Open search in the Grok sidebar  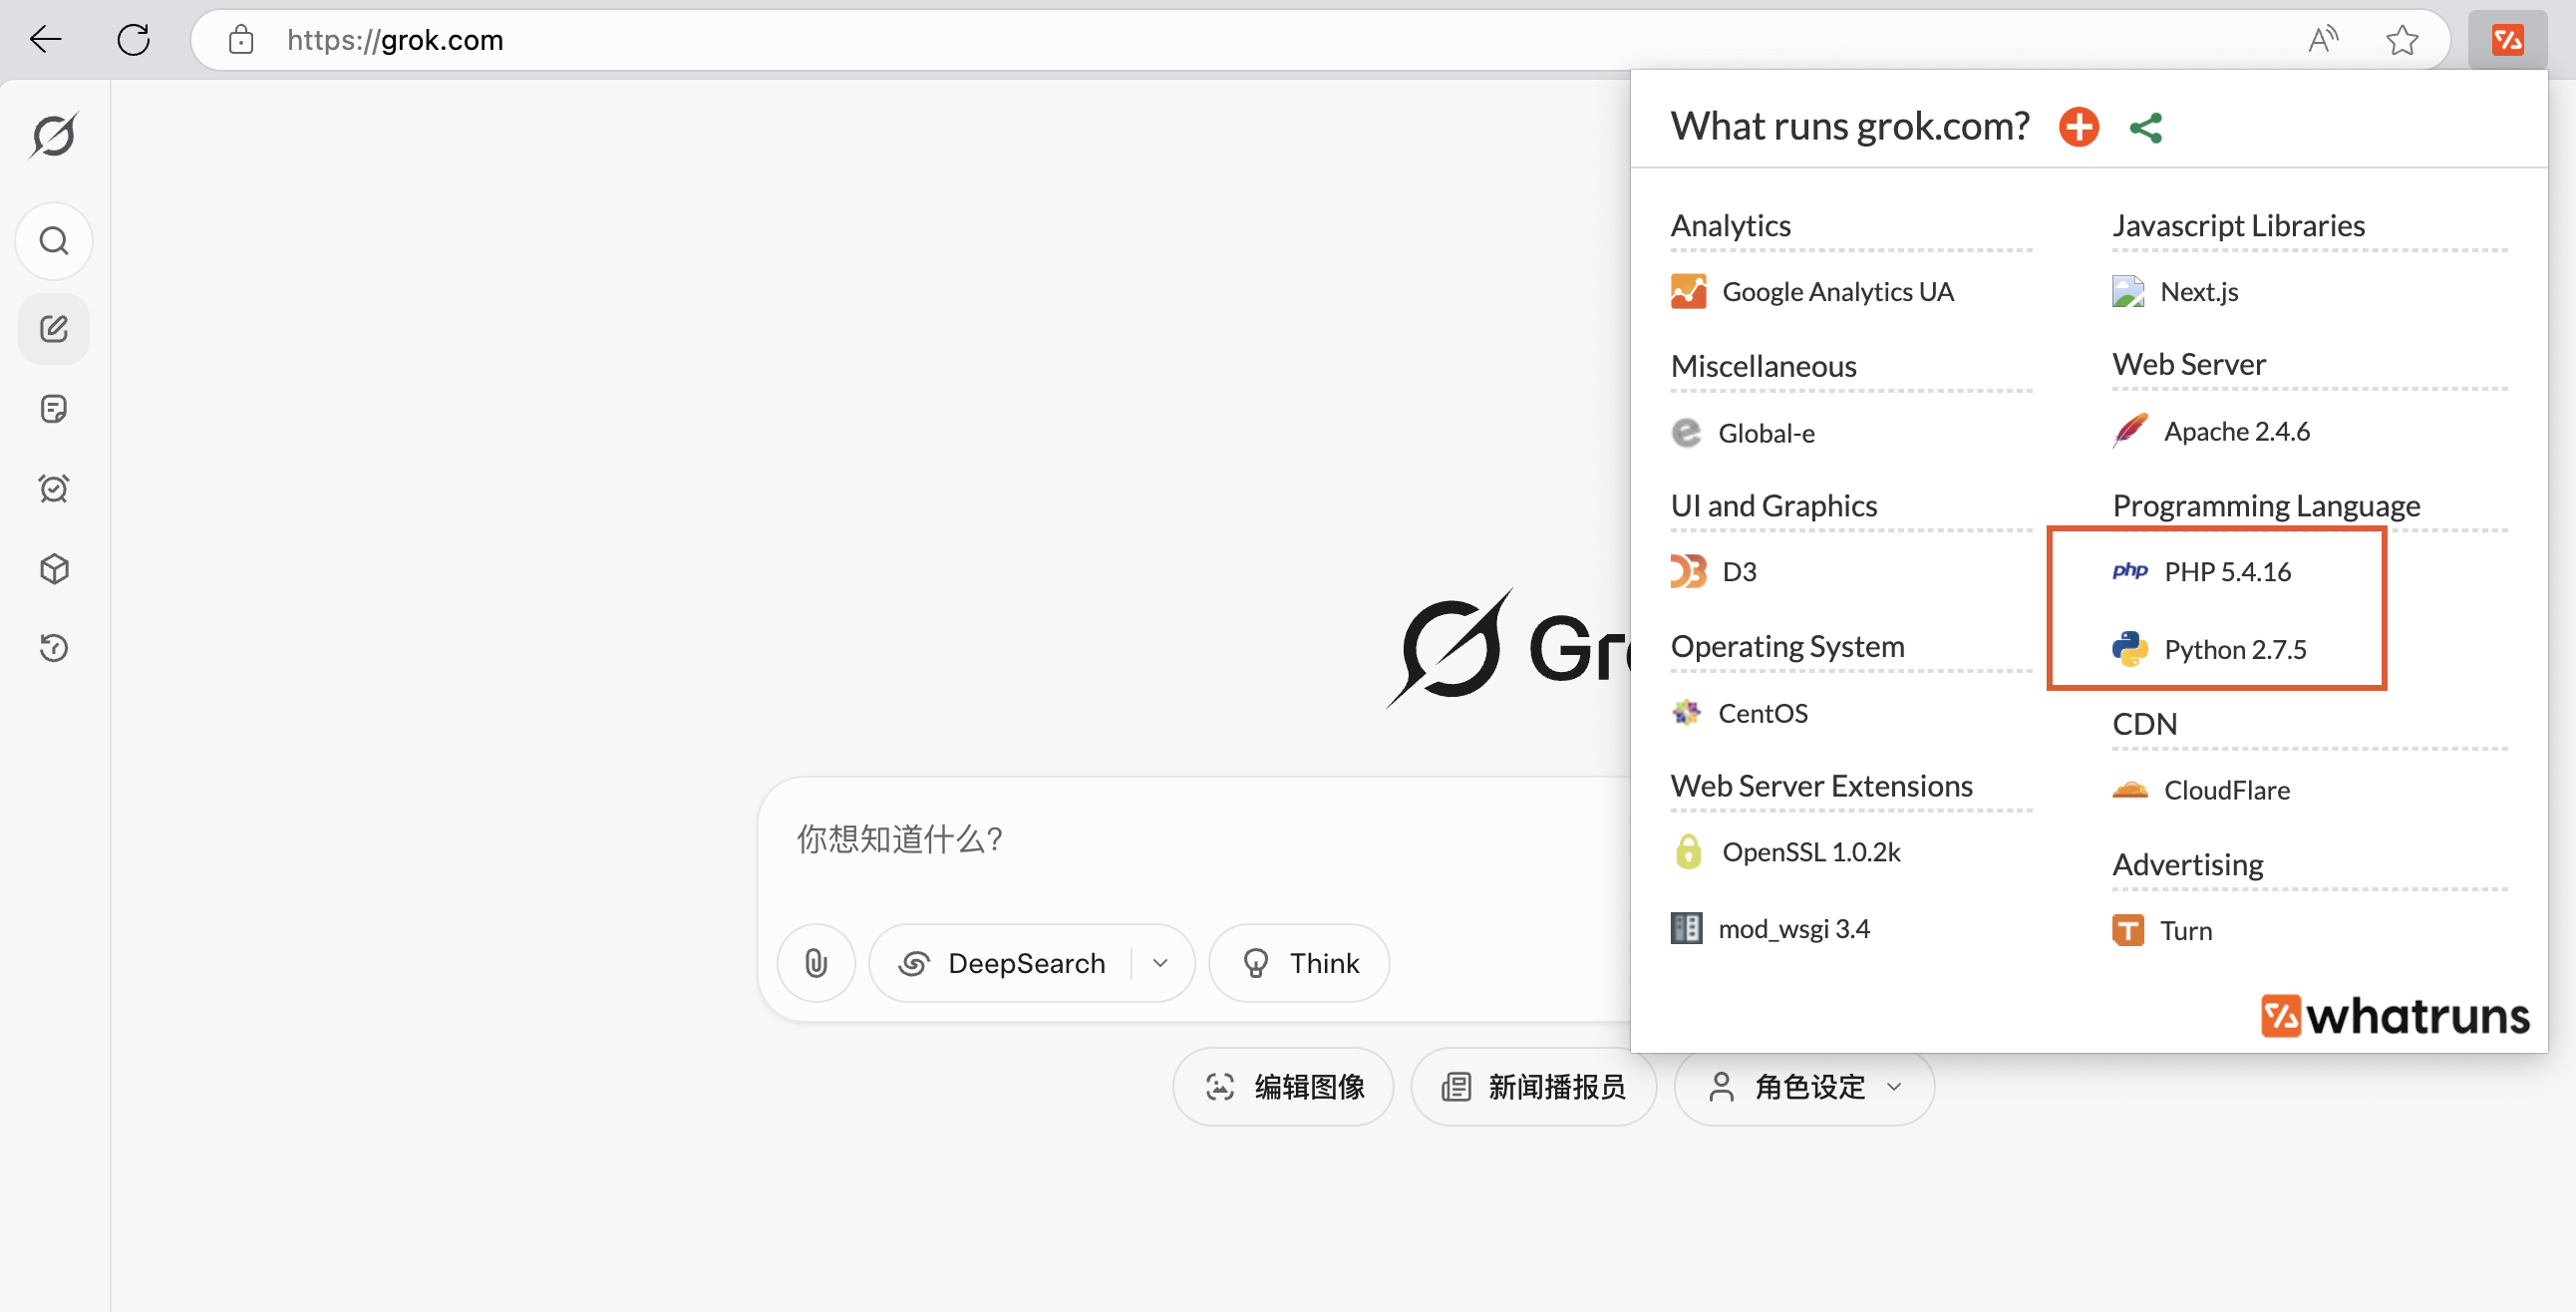54,241
